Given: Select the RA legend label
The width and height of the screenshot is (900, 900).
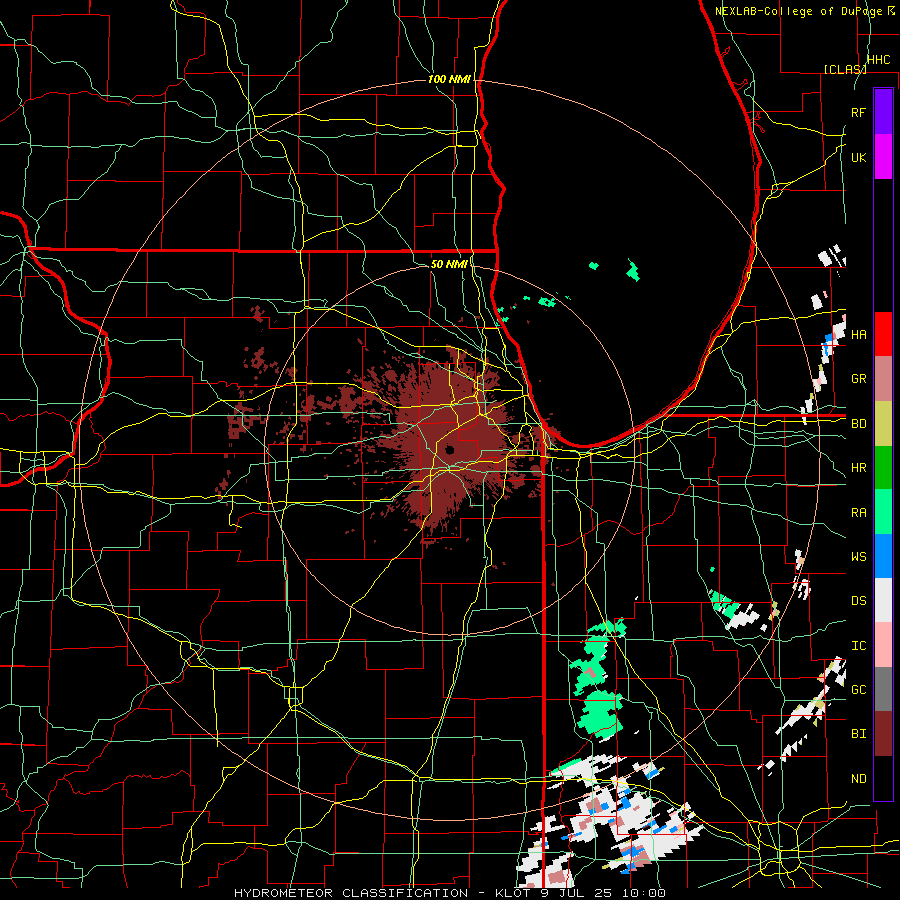Looking at the screenshot, I should 858,513.
